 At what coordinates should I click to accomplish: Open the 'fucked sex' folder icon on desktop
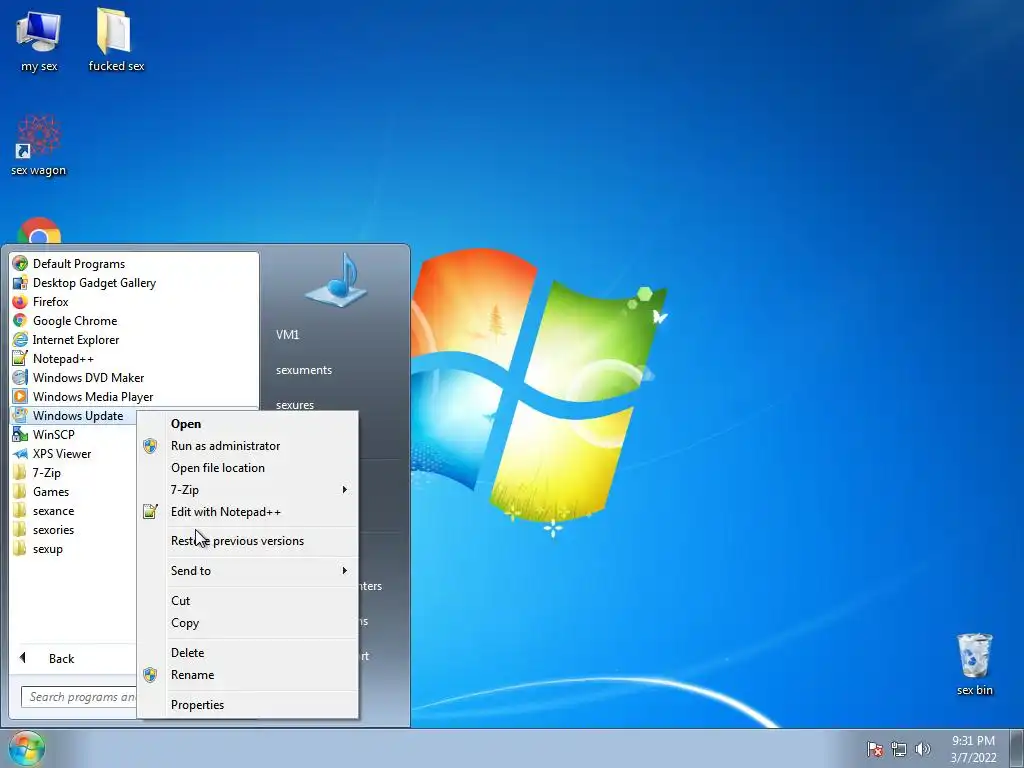coord(116,39)
